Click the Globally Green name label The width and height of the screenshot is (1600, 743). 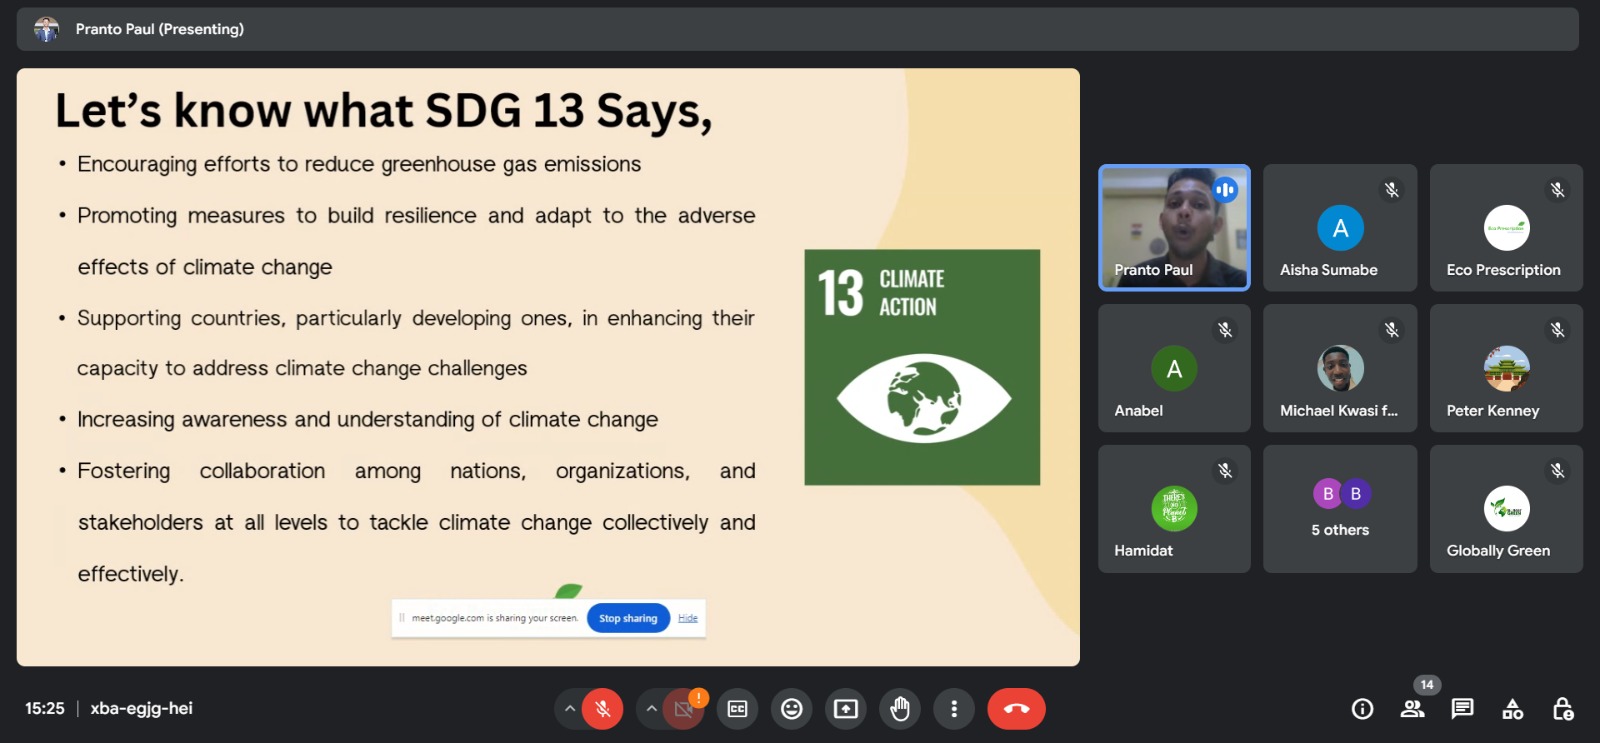pos(1498,550)
